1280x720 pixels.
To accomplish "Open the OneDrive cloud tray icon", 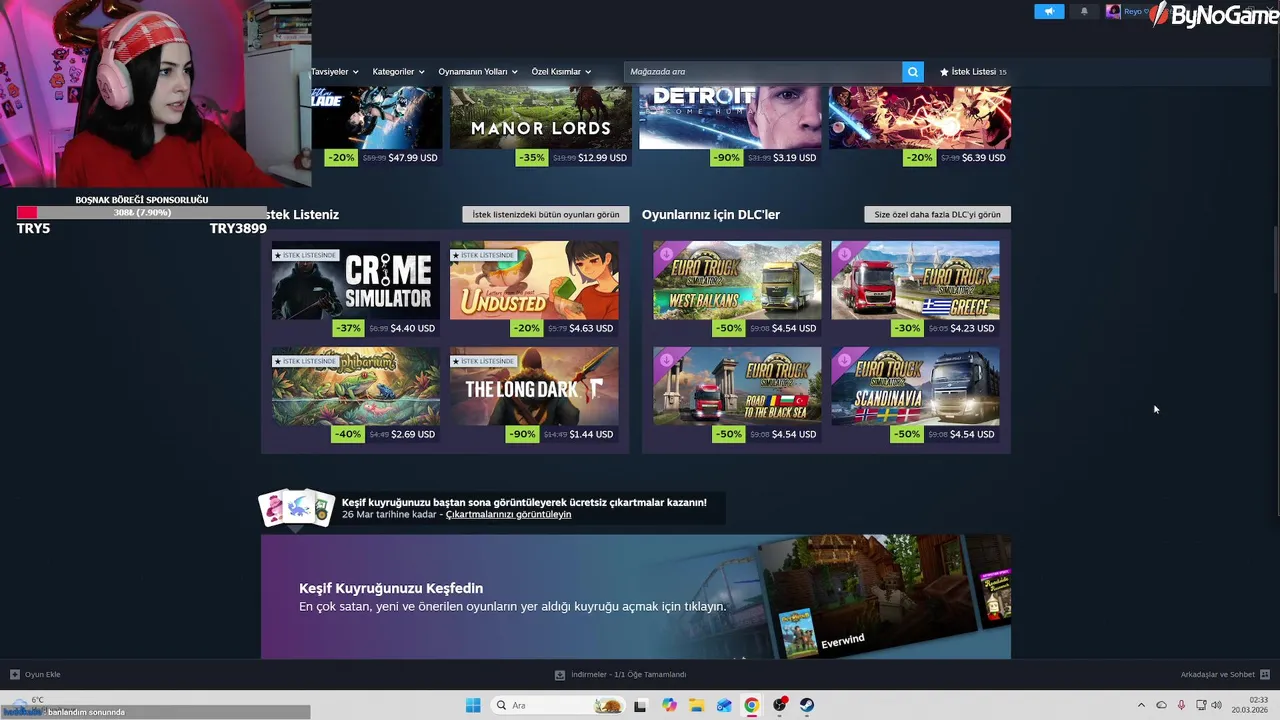I will coord(1161,705).
